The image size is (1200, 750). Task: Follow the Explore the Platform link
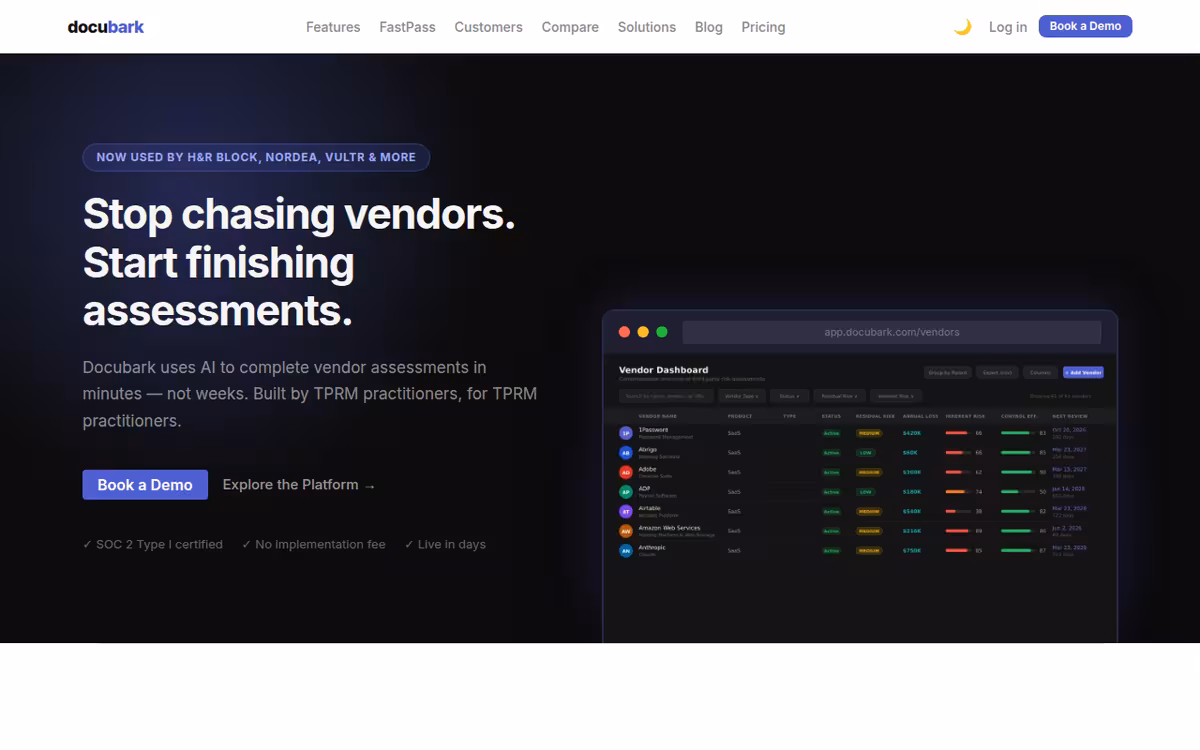(x=299, y=485)
